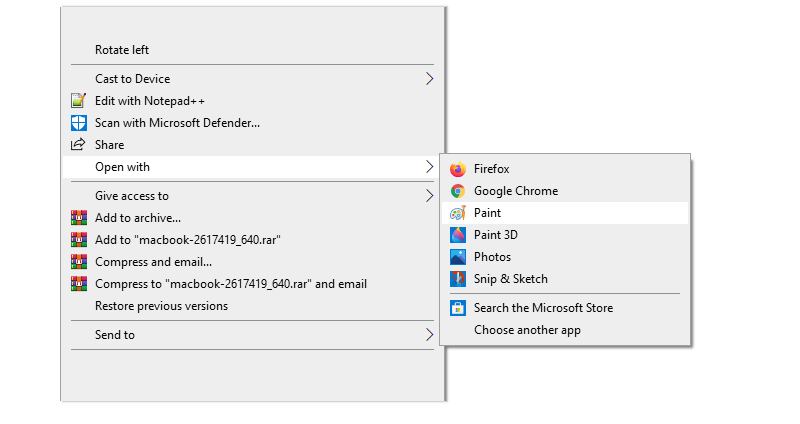Expand the Send to submenu arrow
Viewport: 800px width, 424px height.
tap(430, 335)
